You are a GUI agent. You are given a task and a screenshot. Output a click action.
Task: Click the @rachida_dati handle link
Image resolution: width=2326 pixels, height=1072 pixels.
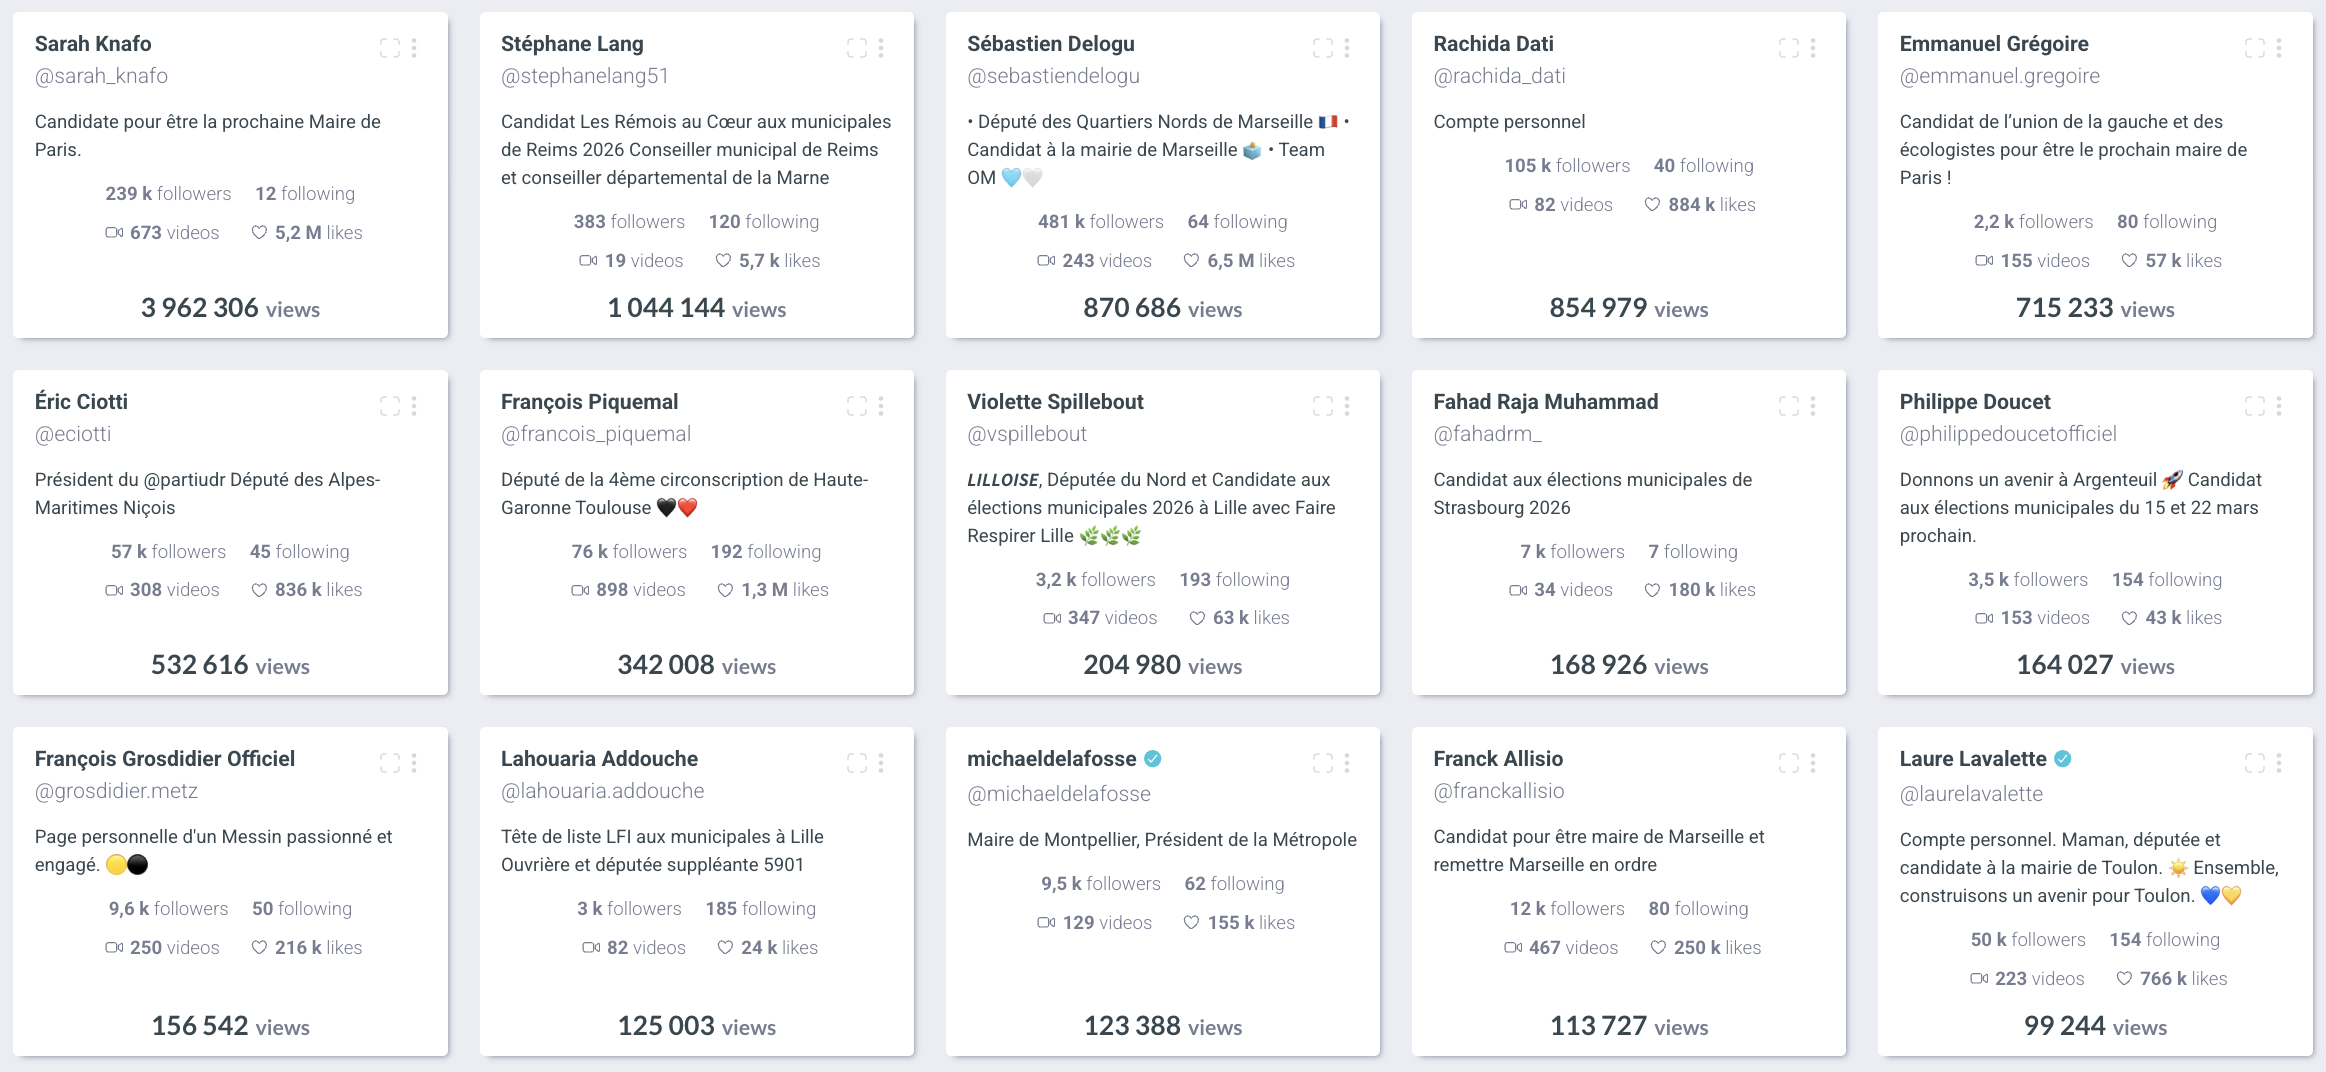1499,76
